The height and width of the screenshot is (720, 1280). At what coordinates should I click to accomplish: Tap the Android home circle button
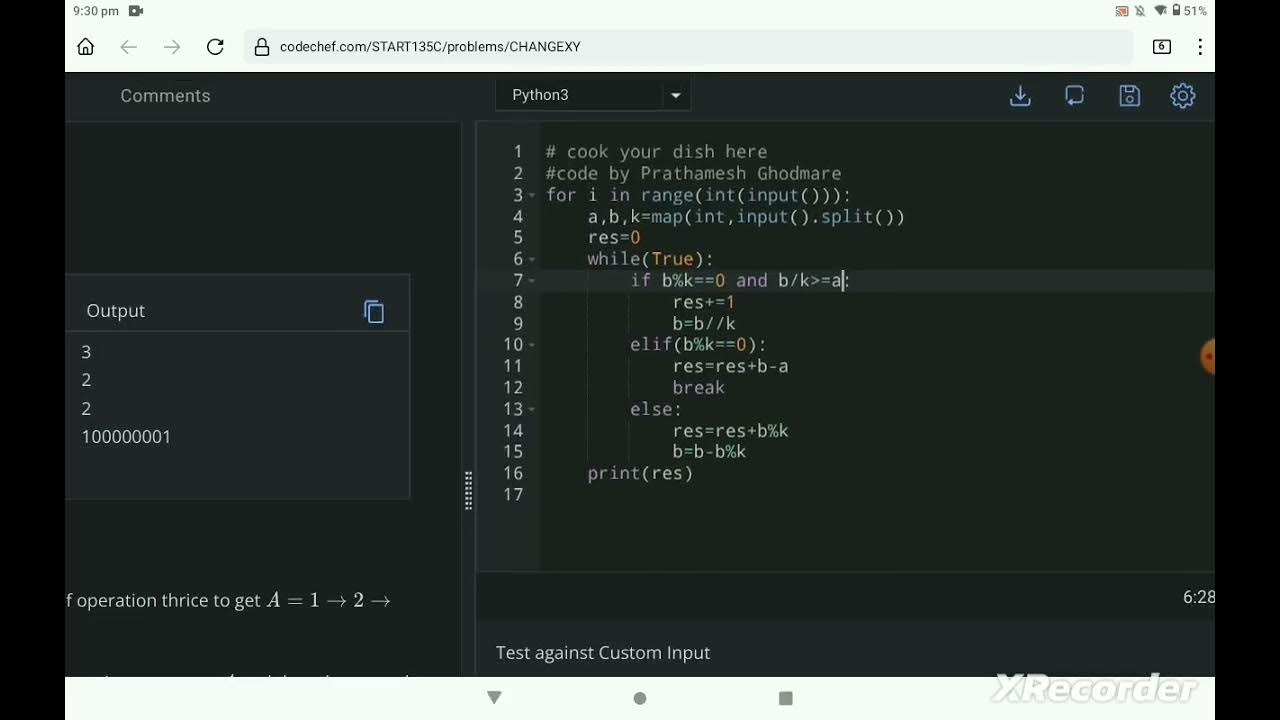click(x=640, y=698)
